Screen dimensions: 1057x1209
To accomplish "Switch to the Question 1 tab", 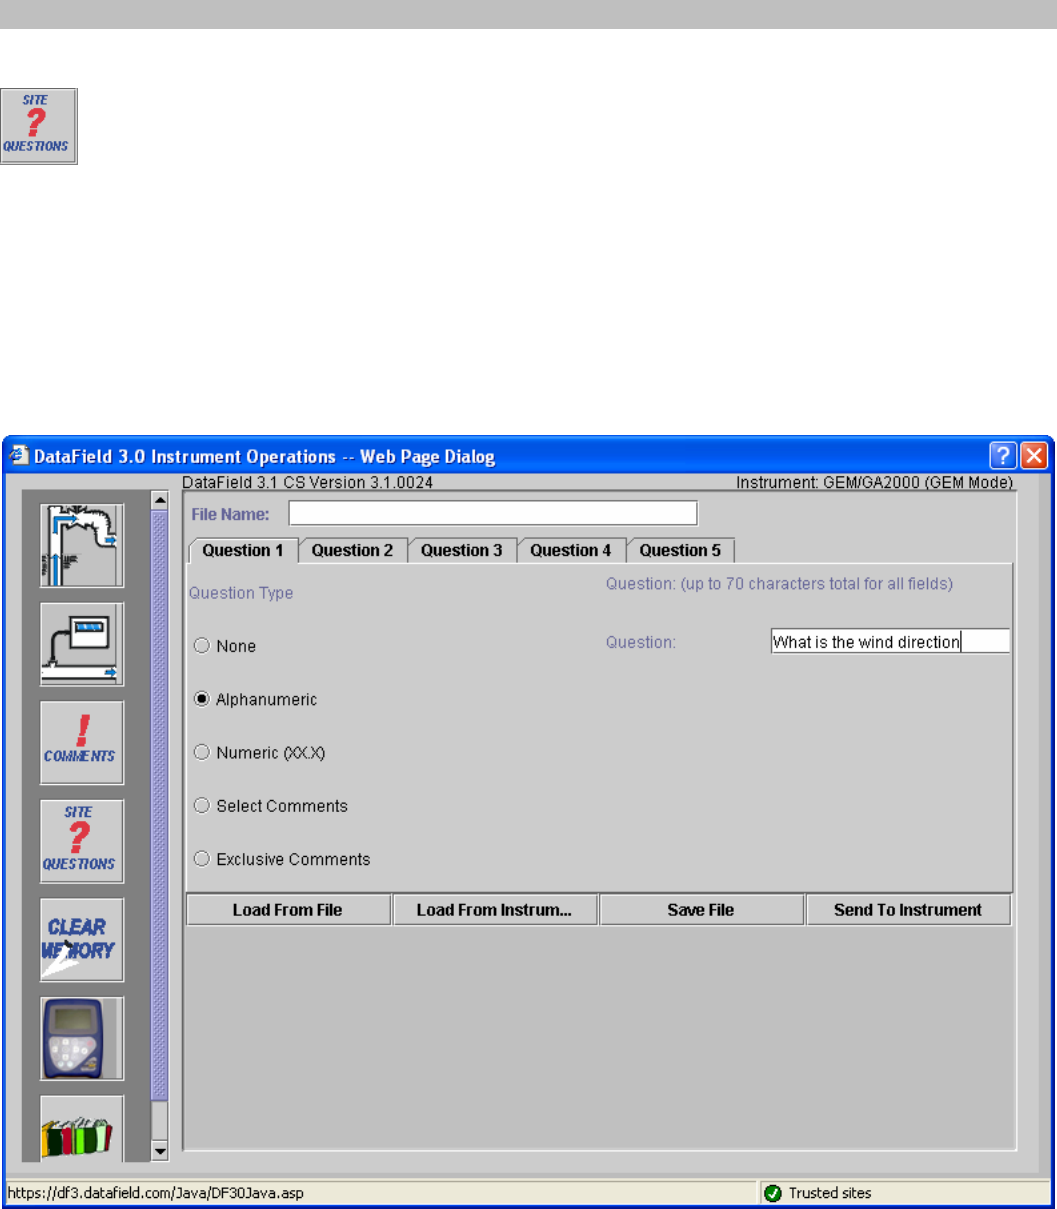I will point(243,550).
